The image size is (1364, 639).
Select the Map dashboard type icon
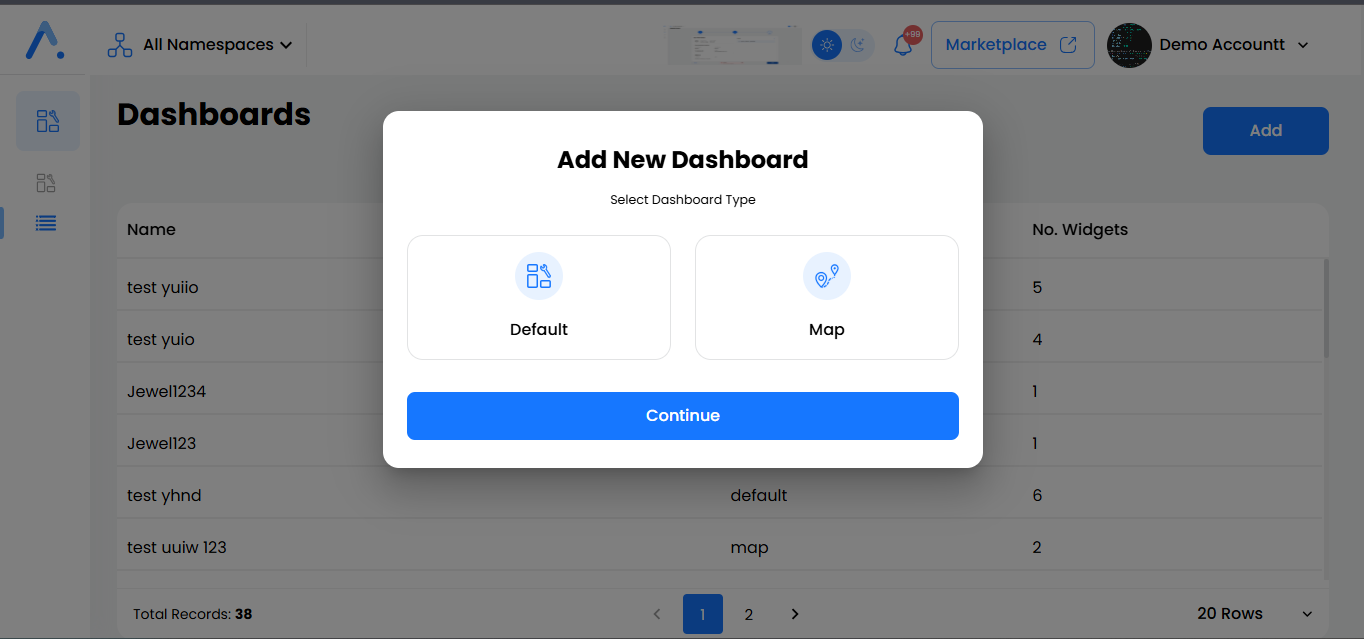(826, 276)
